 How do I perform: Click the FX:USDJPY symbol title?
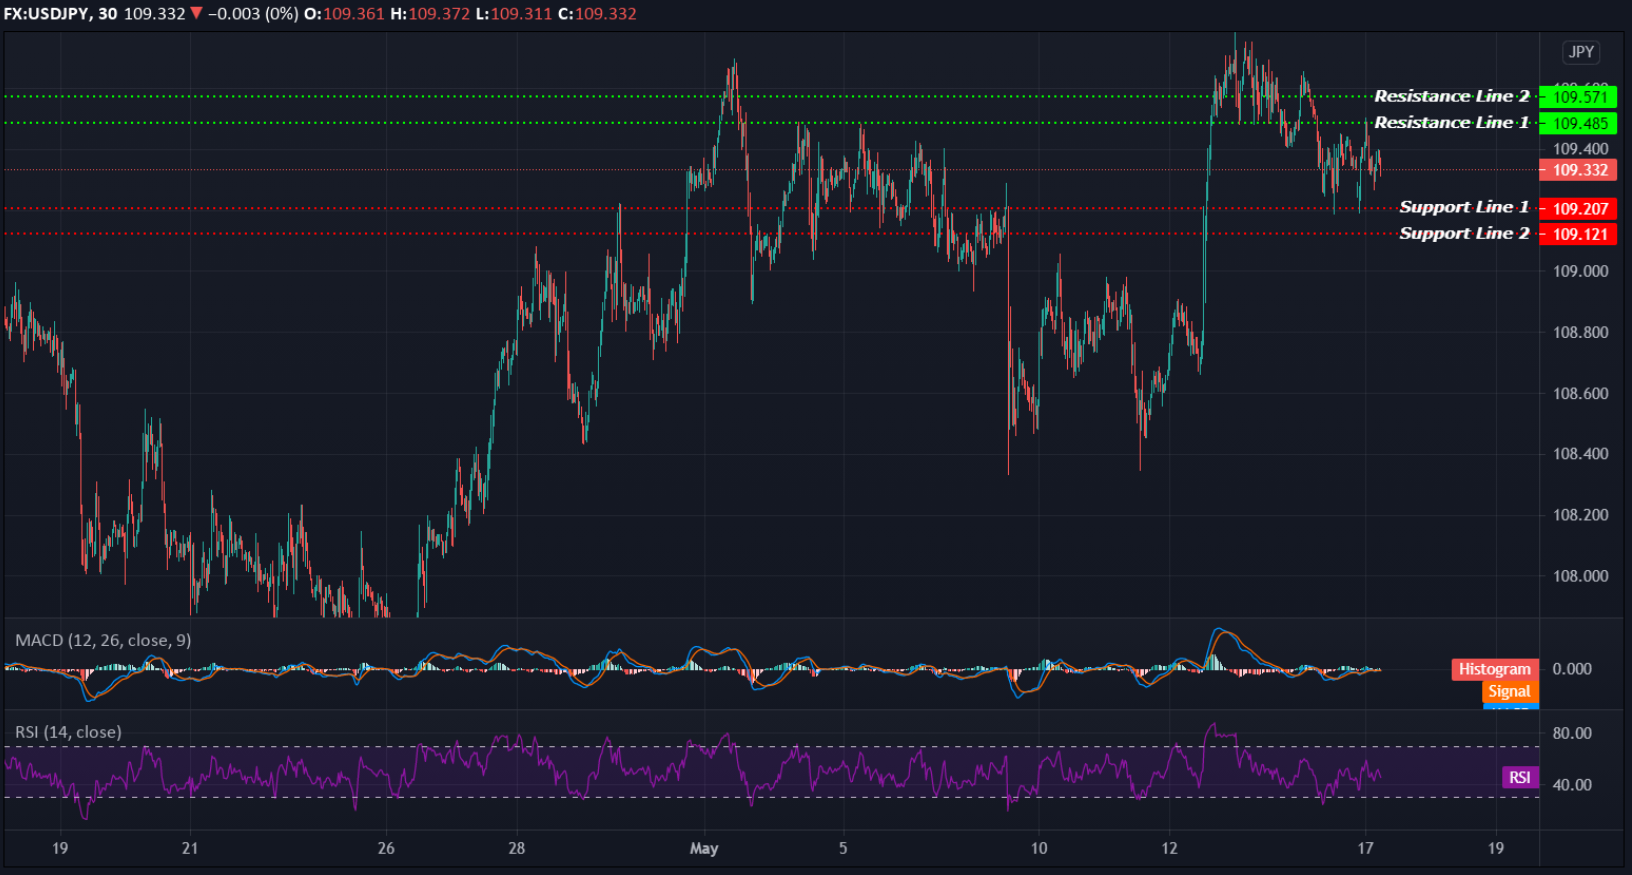tap(46, 14)
